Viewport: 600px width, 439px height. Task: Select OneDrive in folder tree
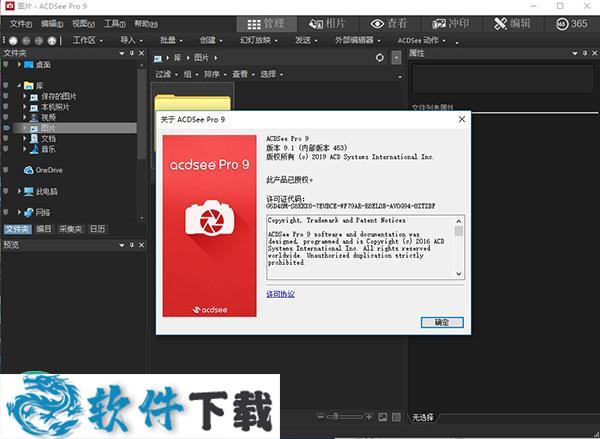pyautogui.click(x=49, y=170)
